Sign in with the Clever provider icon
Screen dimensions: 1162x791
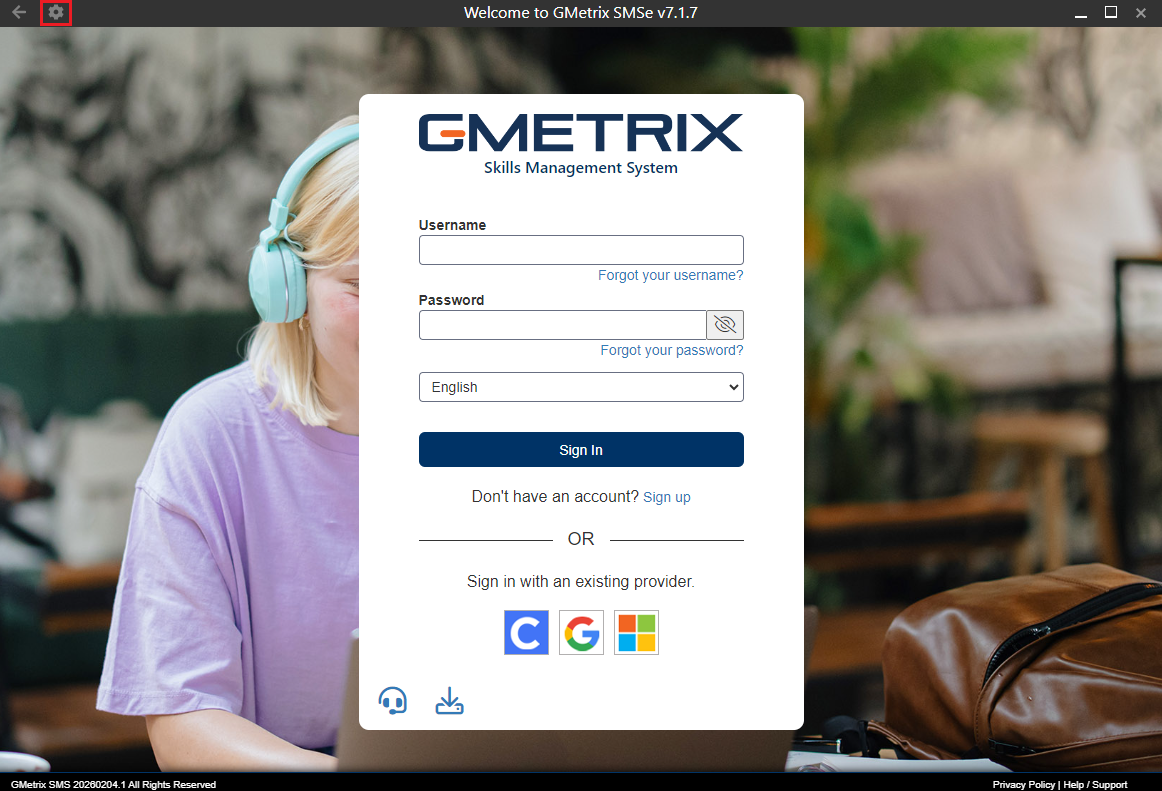tap(526, 632)
